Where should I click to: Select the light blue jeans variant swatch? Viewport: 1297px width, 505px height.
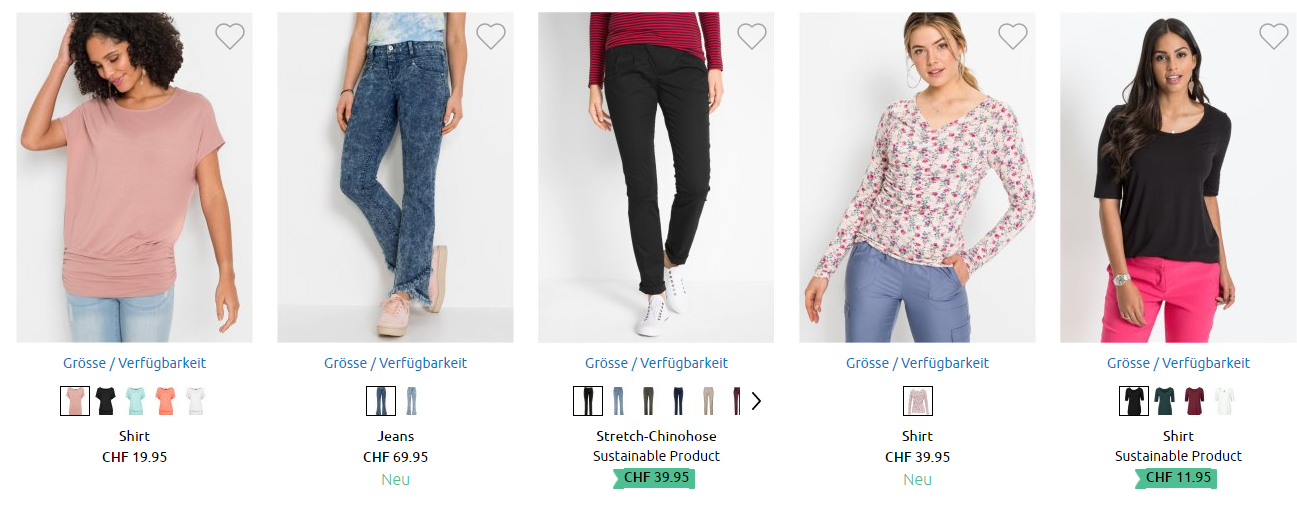pos(411,401)
